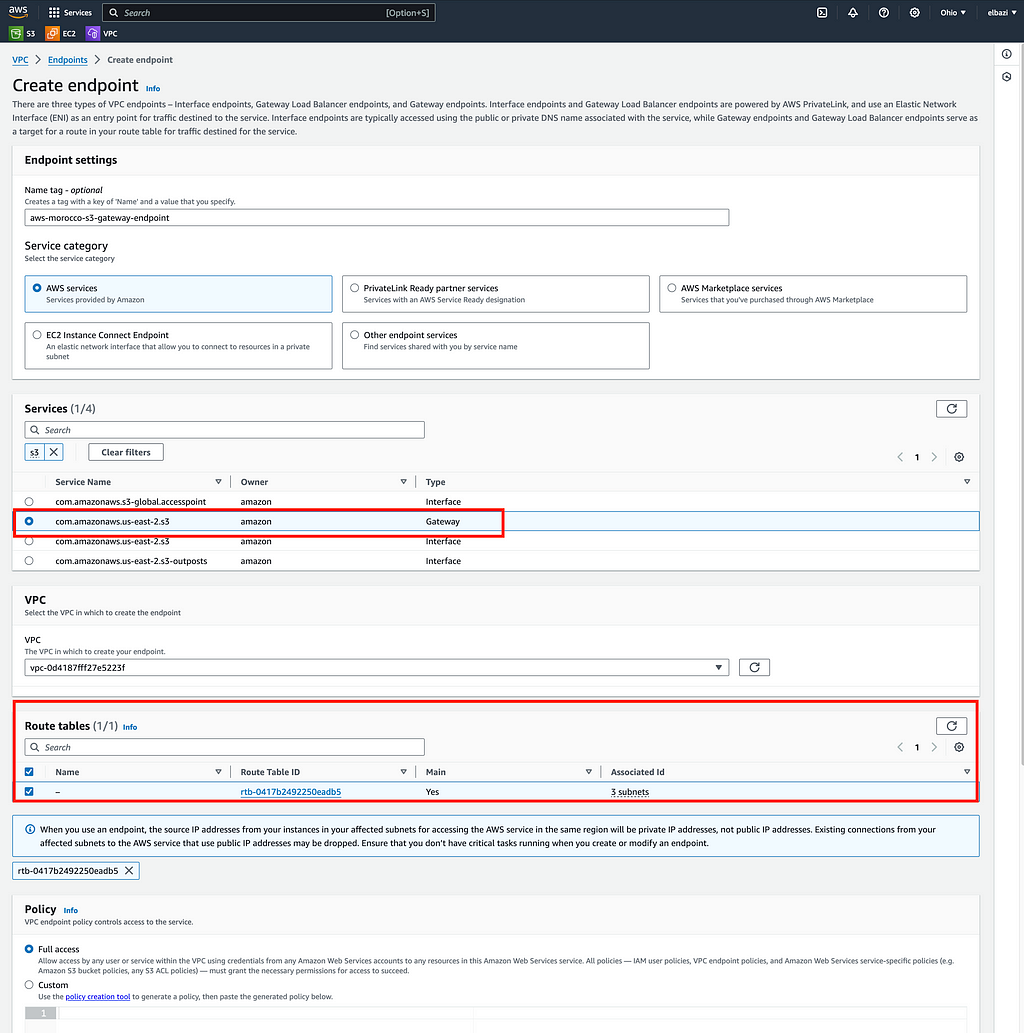The height and width of the screenshot is (1033, 1024).
Task: Sort Services by Service Name column
Action: 218,482
